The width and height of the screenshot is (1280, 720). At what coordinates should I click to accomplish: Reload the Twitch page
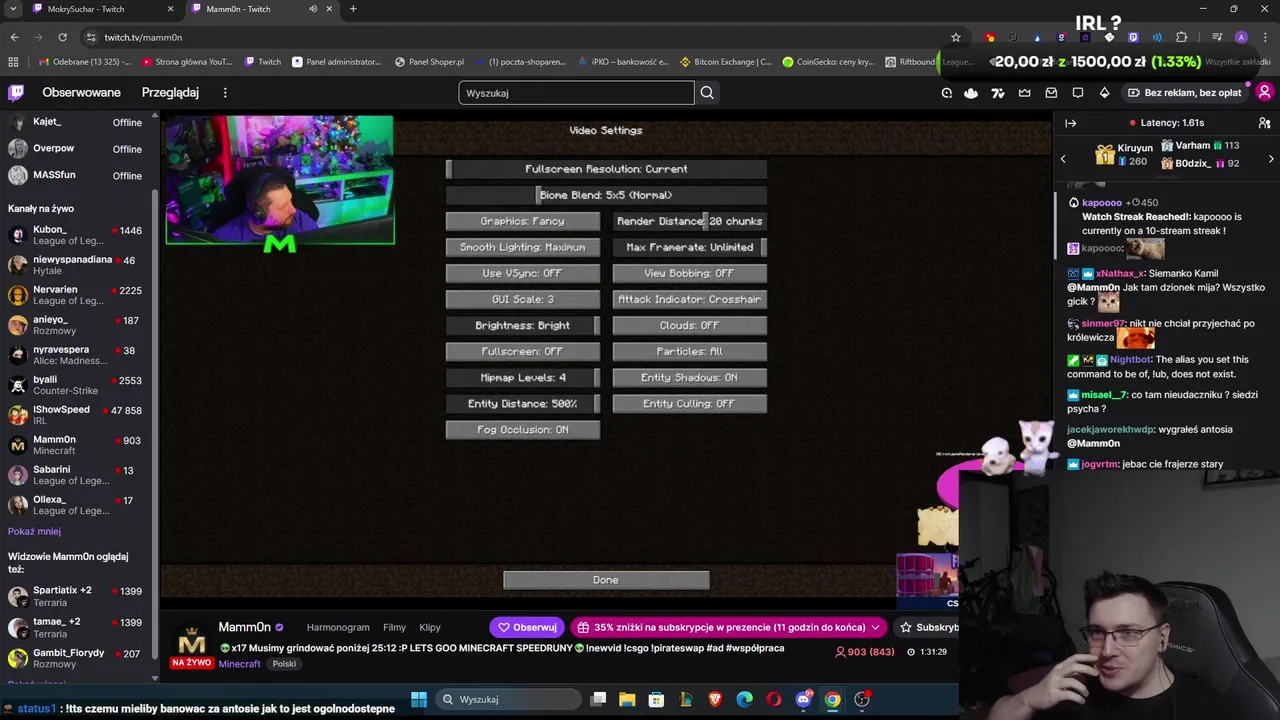62,37
